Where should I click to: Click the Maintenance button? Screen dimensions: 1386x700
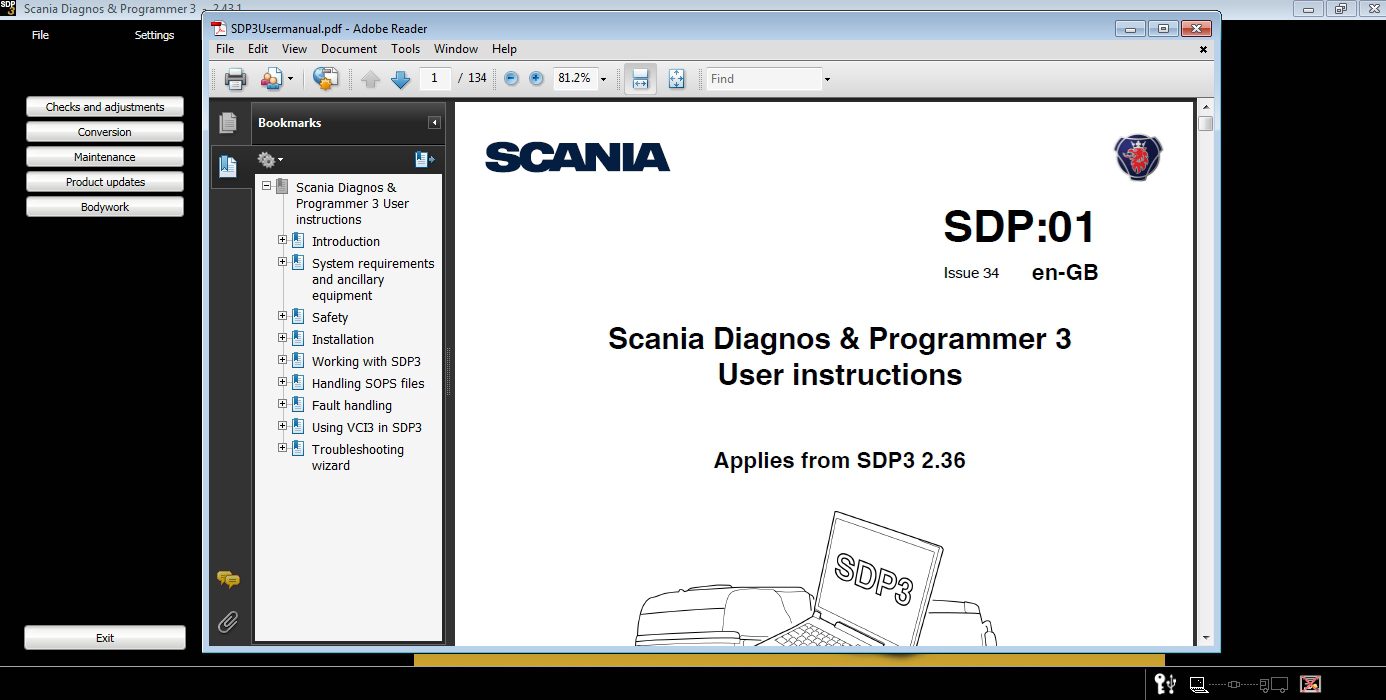click(x=104, y=156)
